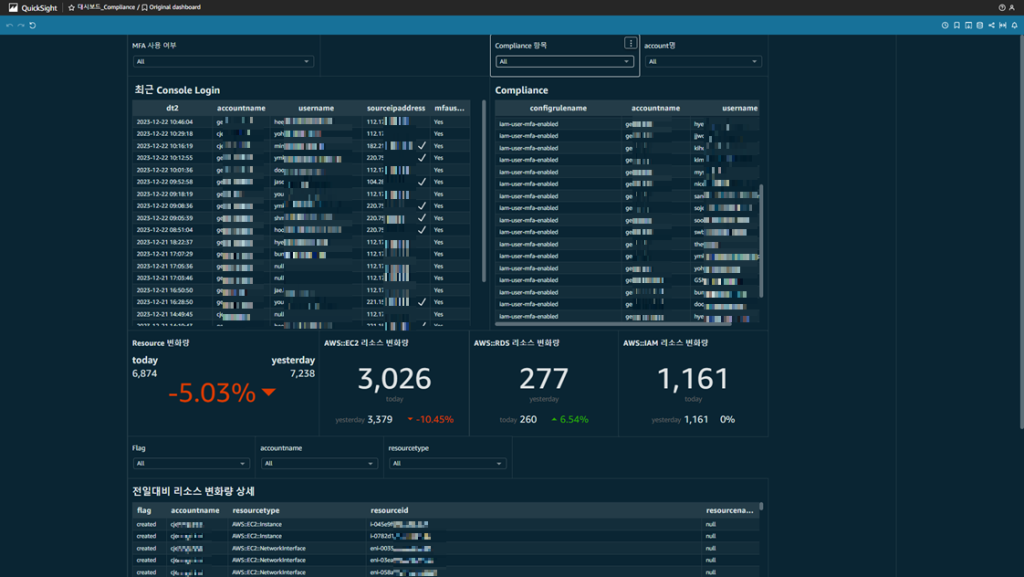Screen dimensions: 1024x577
Task: Expand the account명 filter dropdown
Action: click(703, 62)
